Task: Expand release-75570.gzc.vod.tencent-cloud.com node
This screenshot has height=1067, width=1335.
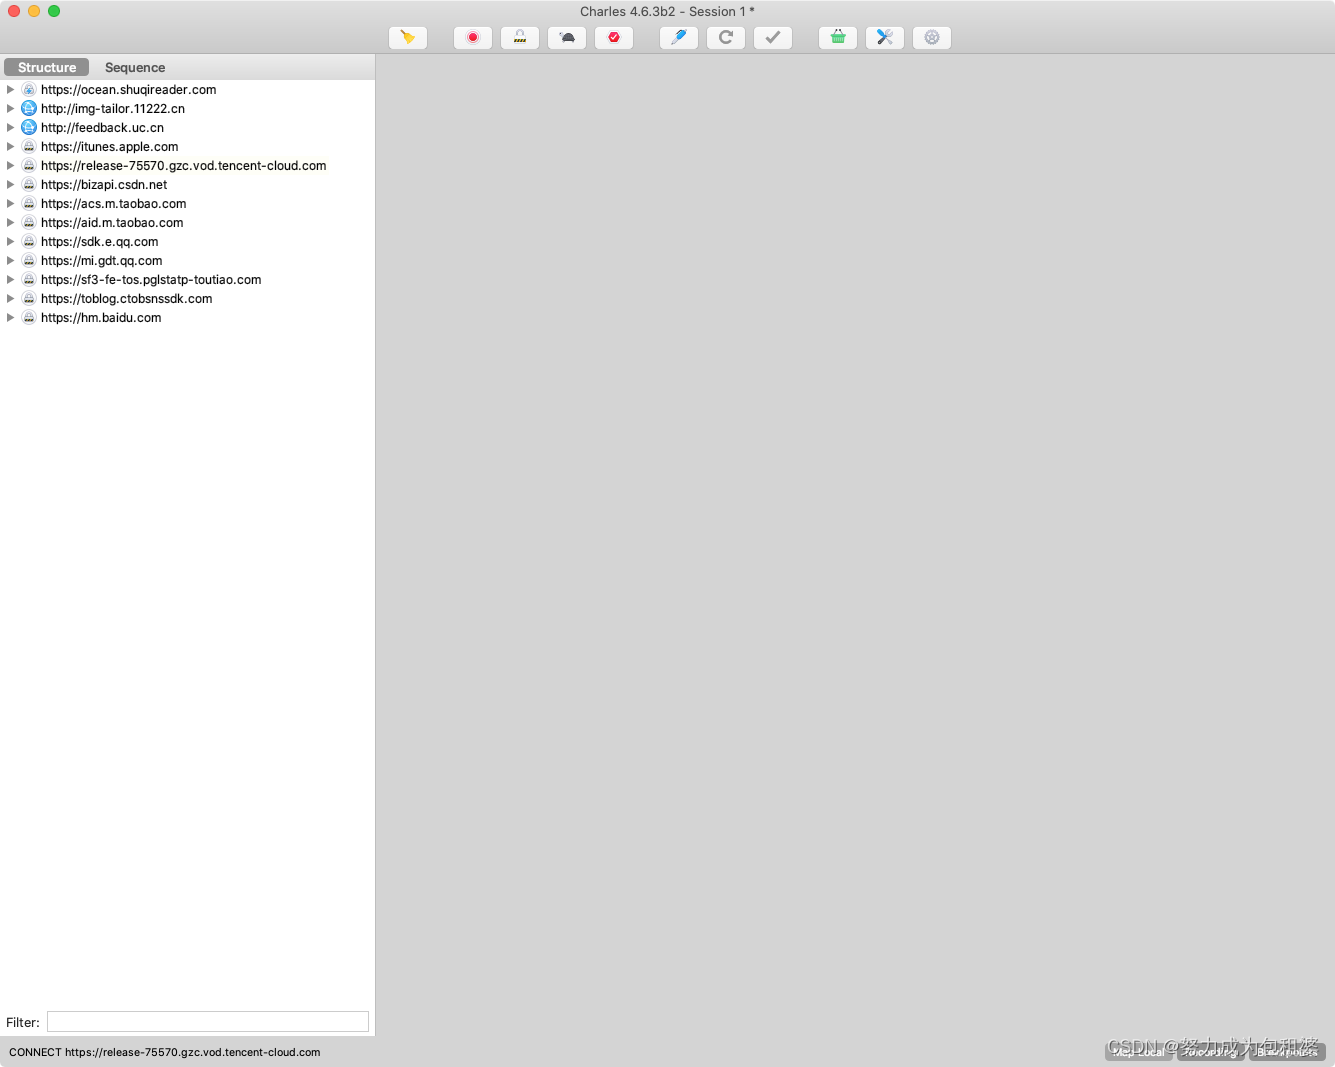Action: pyautogui.click(x=11, y=165)
